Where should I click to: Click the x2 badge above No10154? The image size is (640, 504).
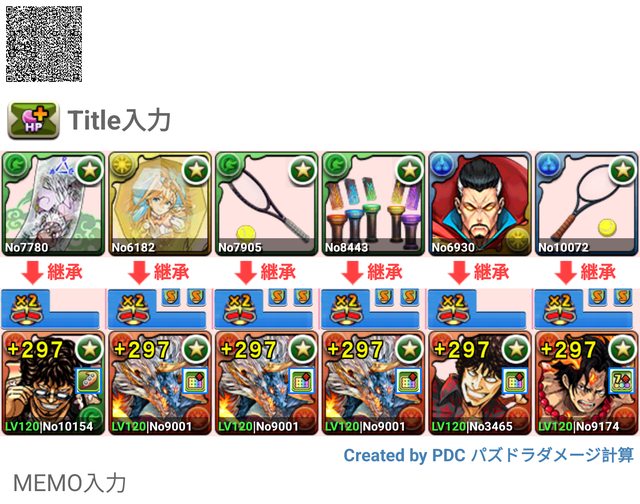click(25, 309)
